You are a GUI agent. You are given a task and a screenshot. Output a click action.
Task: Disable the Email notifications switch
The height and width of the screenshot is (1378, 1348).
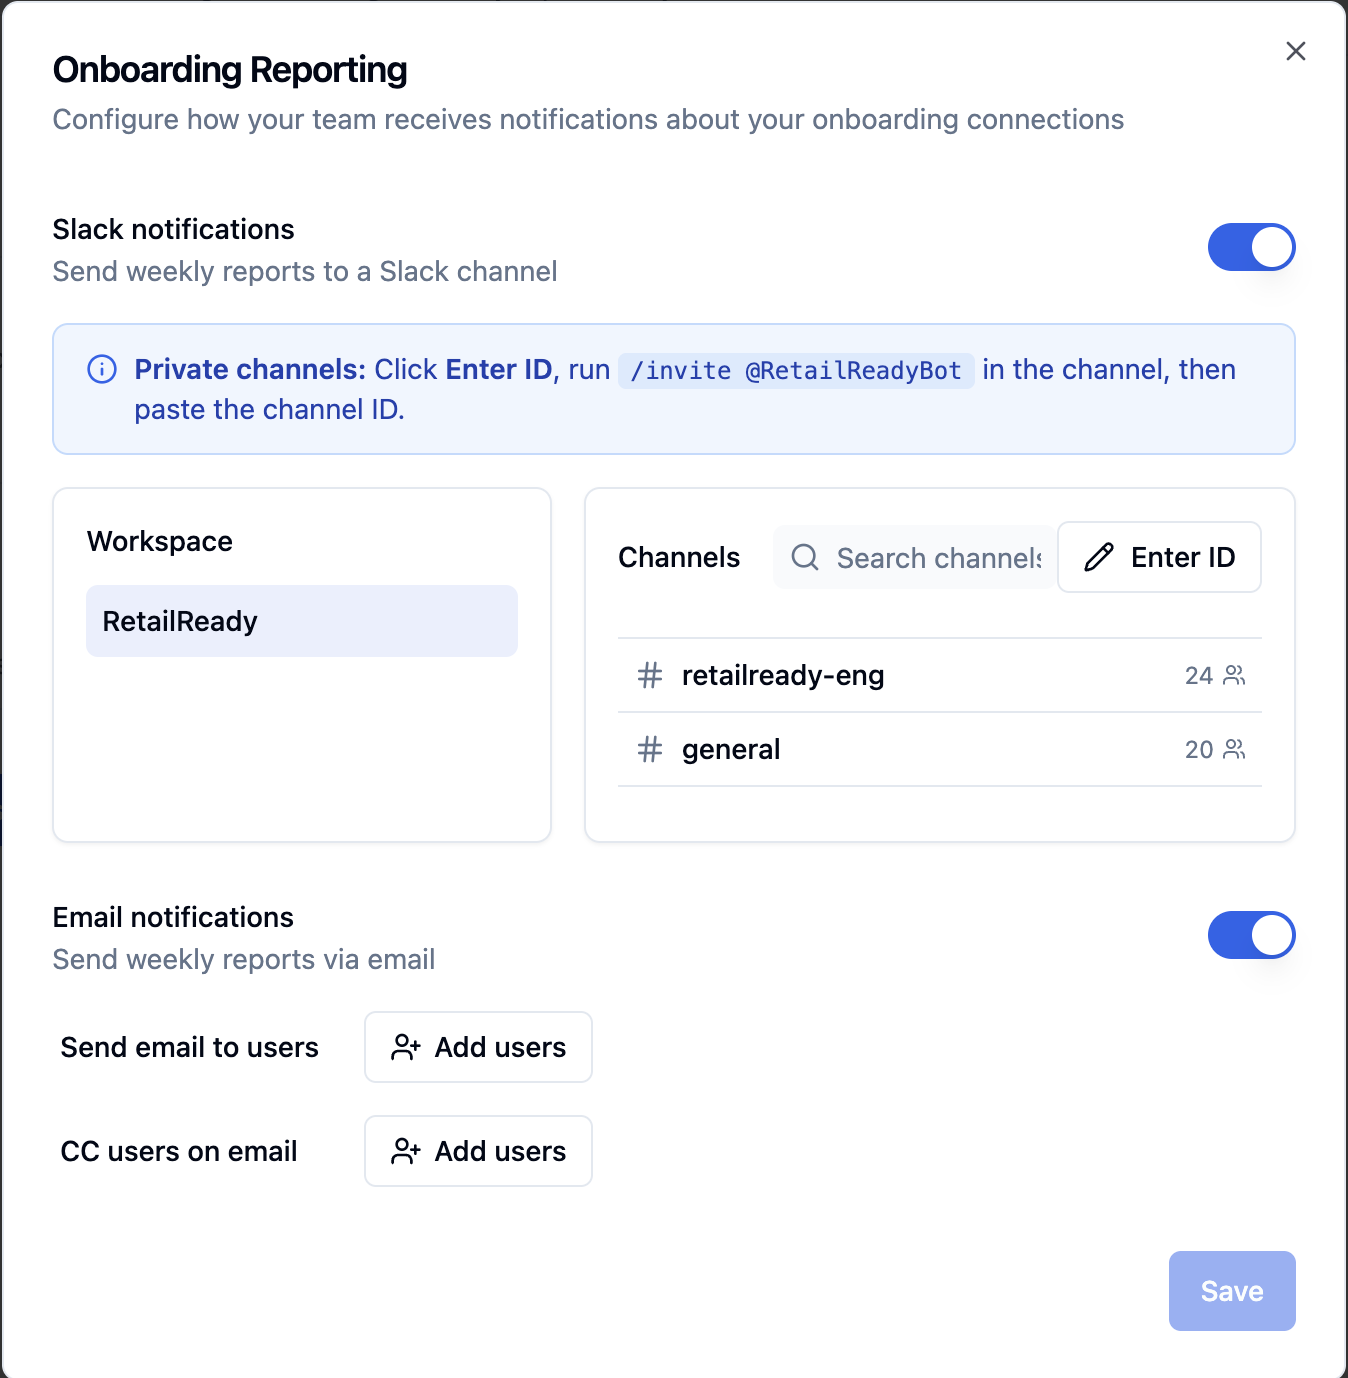tap(1251, 935)
